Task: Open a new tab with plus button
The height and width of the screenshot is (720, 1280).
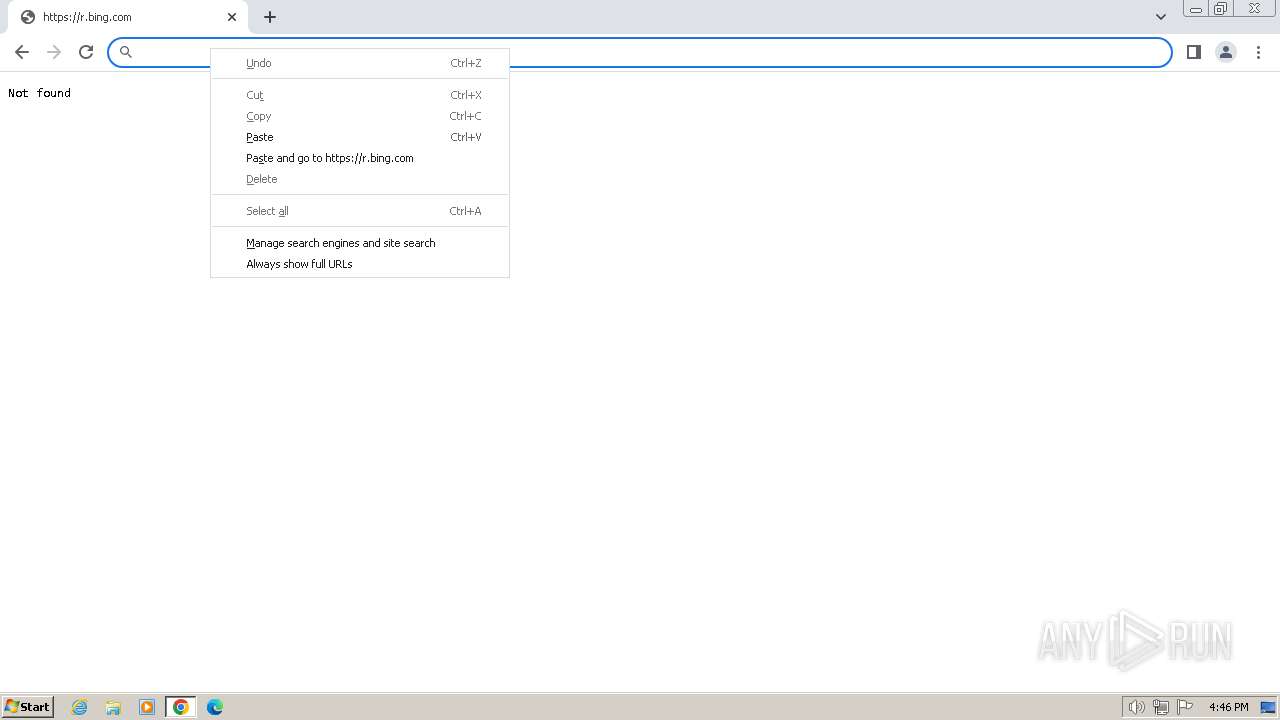Action: 270,17
